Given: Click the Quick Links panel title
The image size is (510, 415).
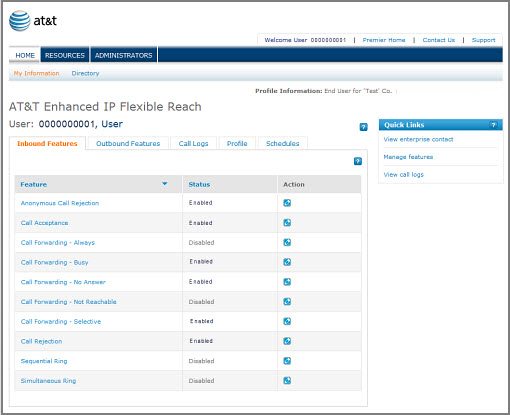Looking at the screenshot, I should (x=404, y=125).
